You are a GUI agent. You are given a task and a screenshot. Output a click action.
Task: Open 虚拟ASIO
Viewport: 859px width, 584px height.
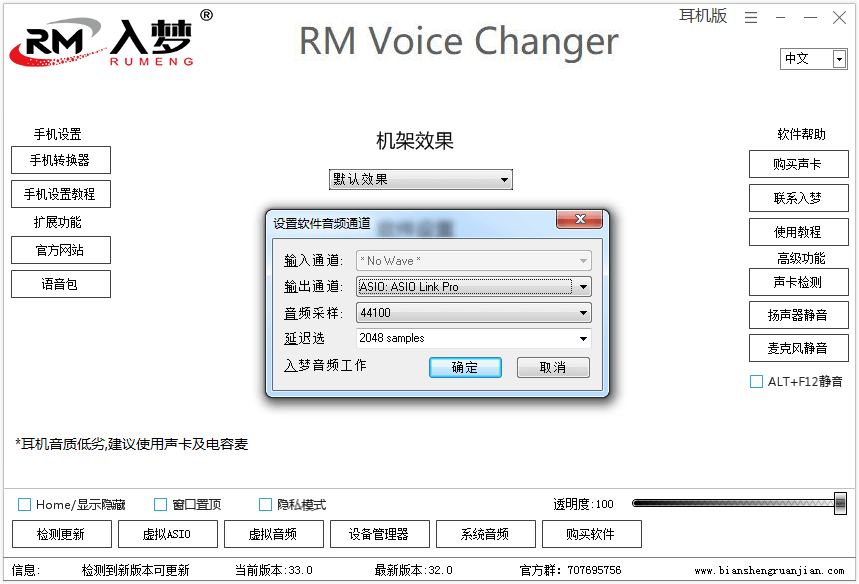pyautogui.click(x=168, y=534)
